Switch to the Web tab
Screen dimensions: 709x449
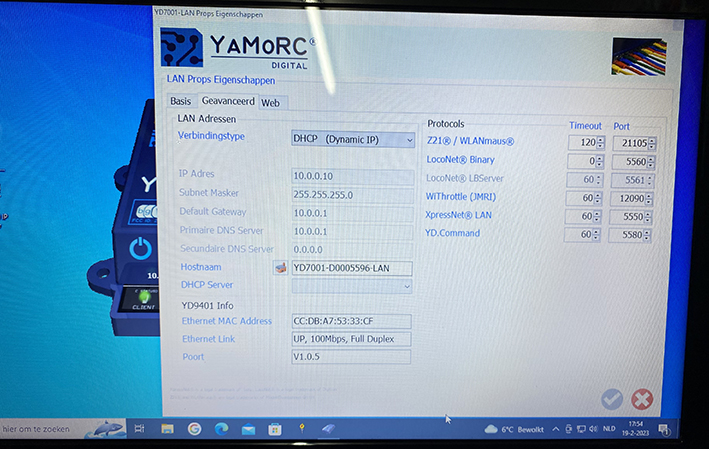pos(270,103)
